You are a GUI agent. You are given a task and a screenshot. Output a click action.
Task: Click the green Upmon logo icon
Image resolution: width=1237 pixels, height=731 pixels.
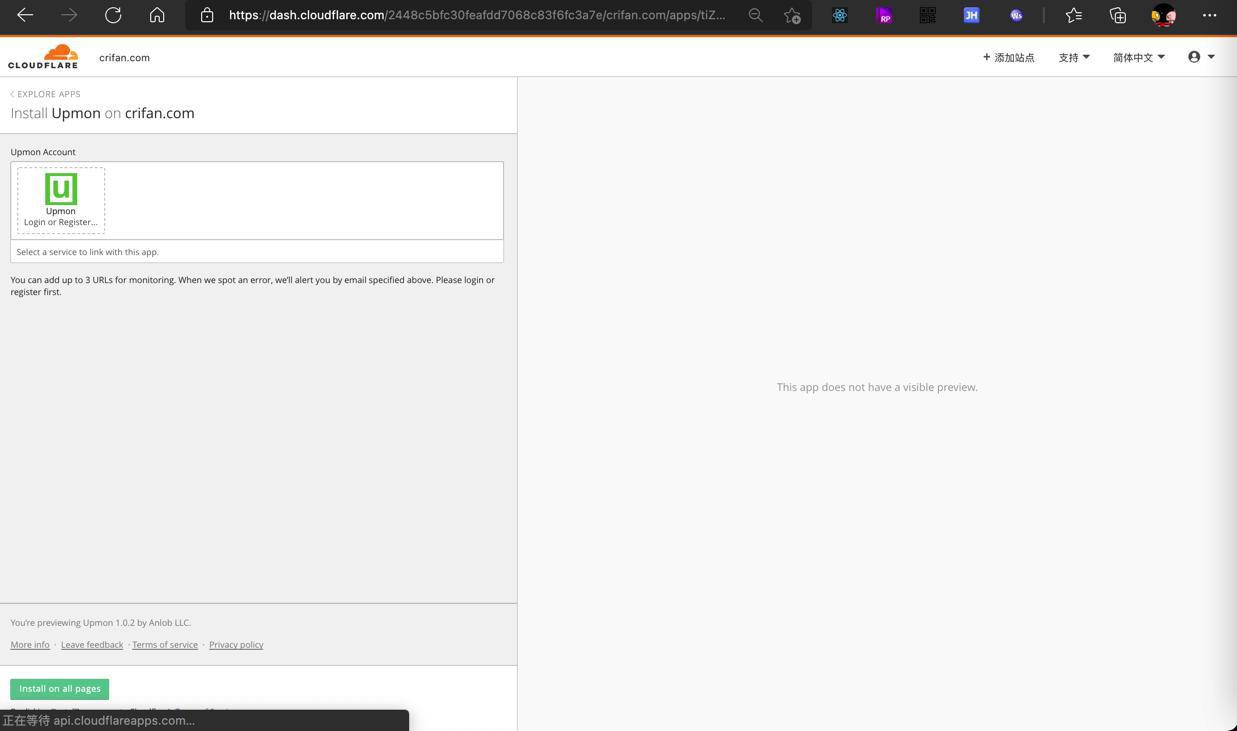(x=61, y=189)
